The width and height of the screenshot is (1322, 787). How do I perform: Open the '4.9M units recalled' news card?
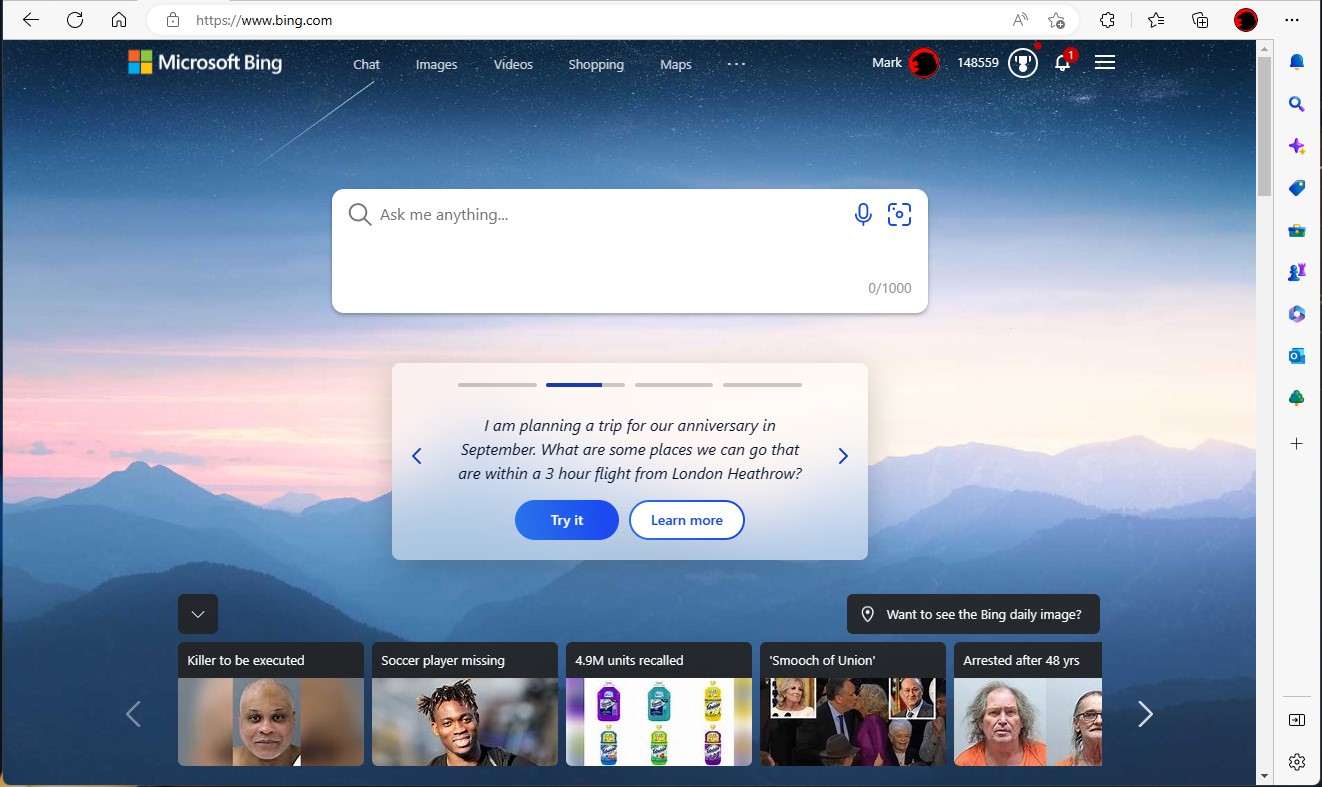(x=658, y=704)
